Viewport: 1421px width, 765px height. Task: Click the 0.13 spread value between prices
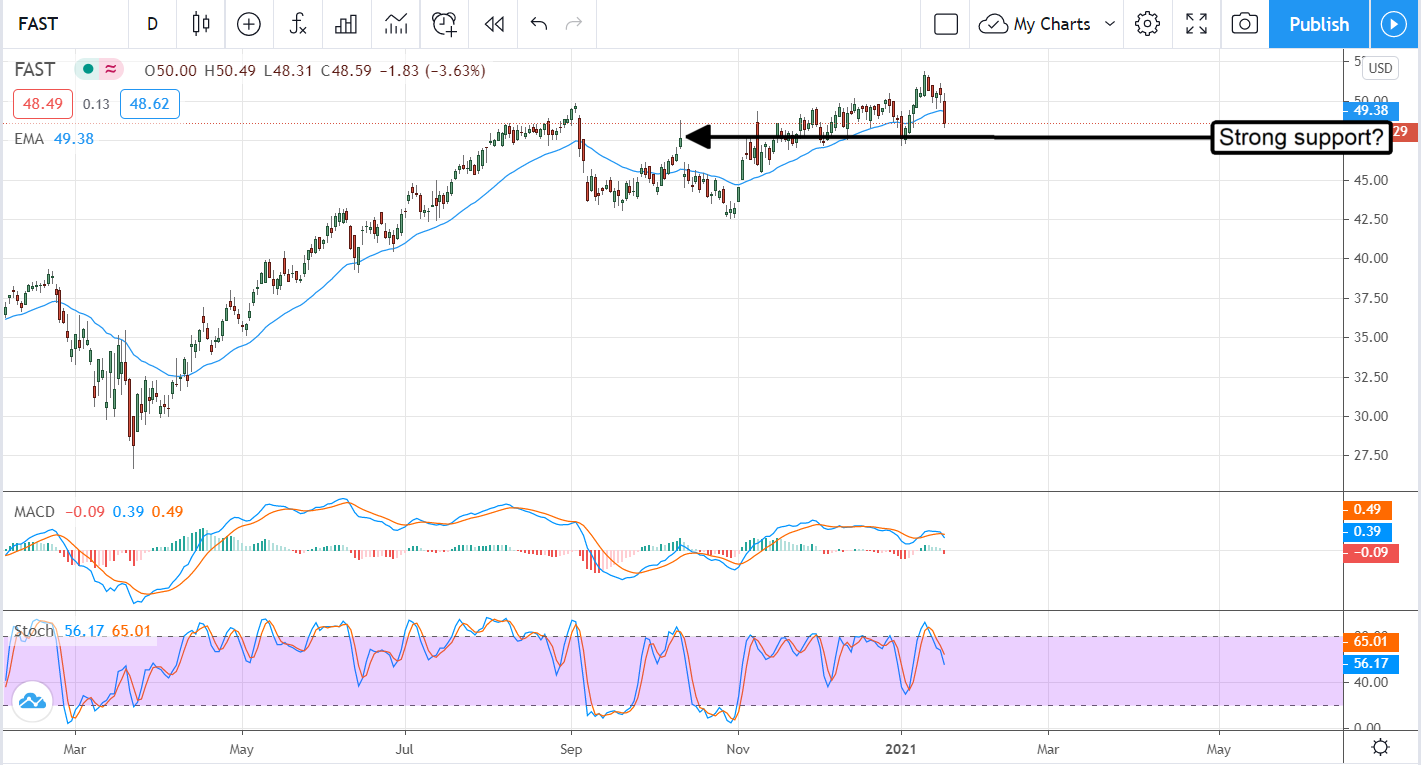[96, 103]
